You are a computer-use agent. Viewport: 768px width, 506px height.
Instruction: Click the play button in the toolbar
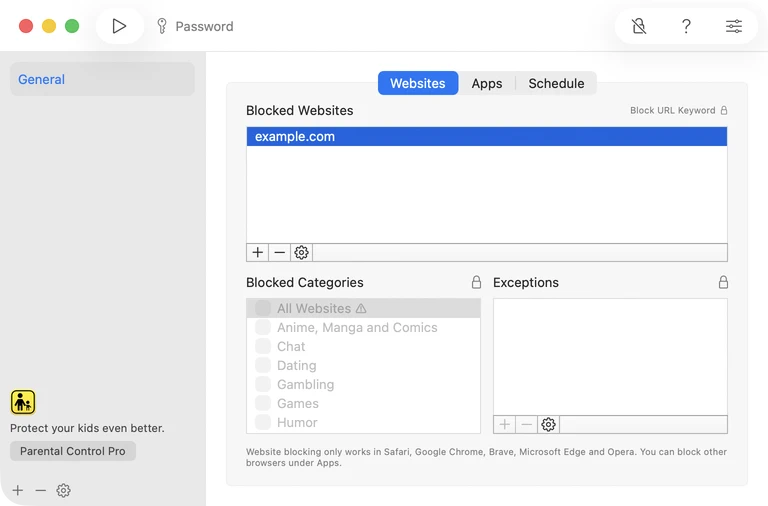[x=119, y=26]
